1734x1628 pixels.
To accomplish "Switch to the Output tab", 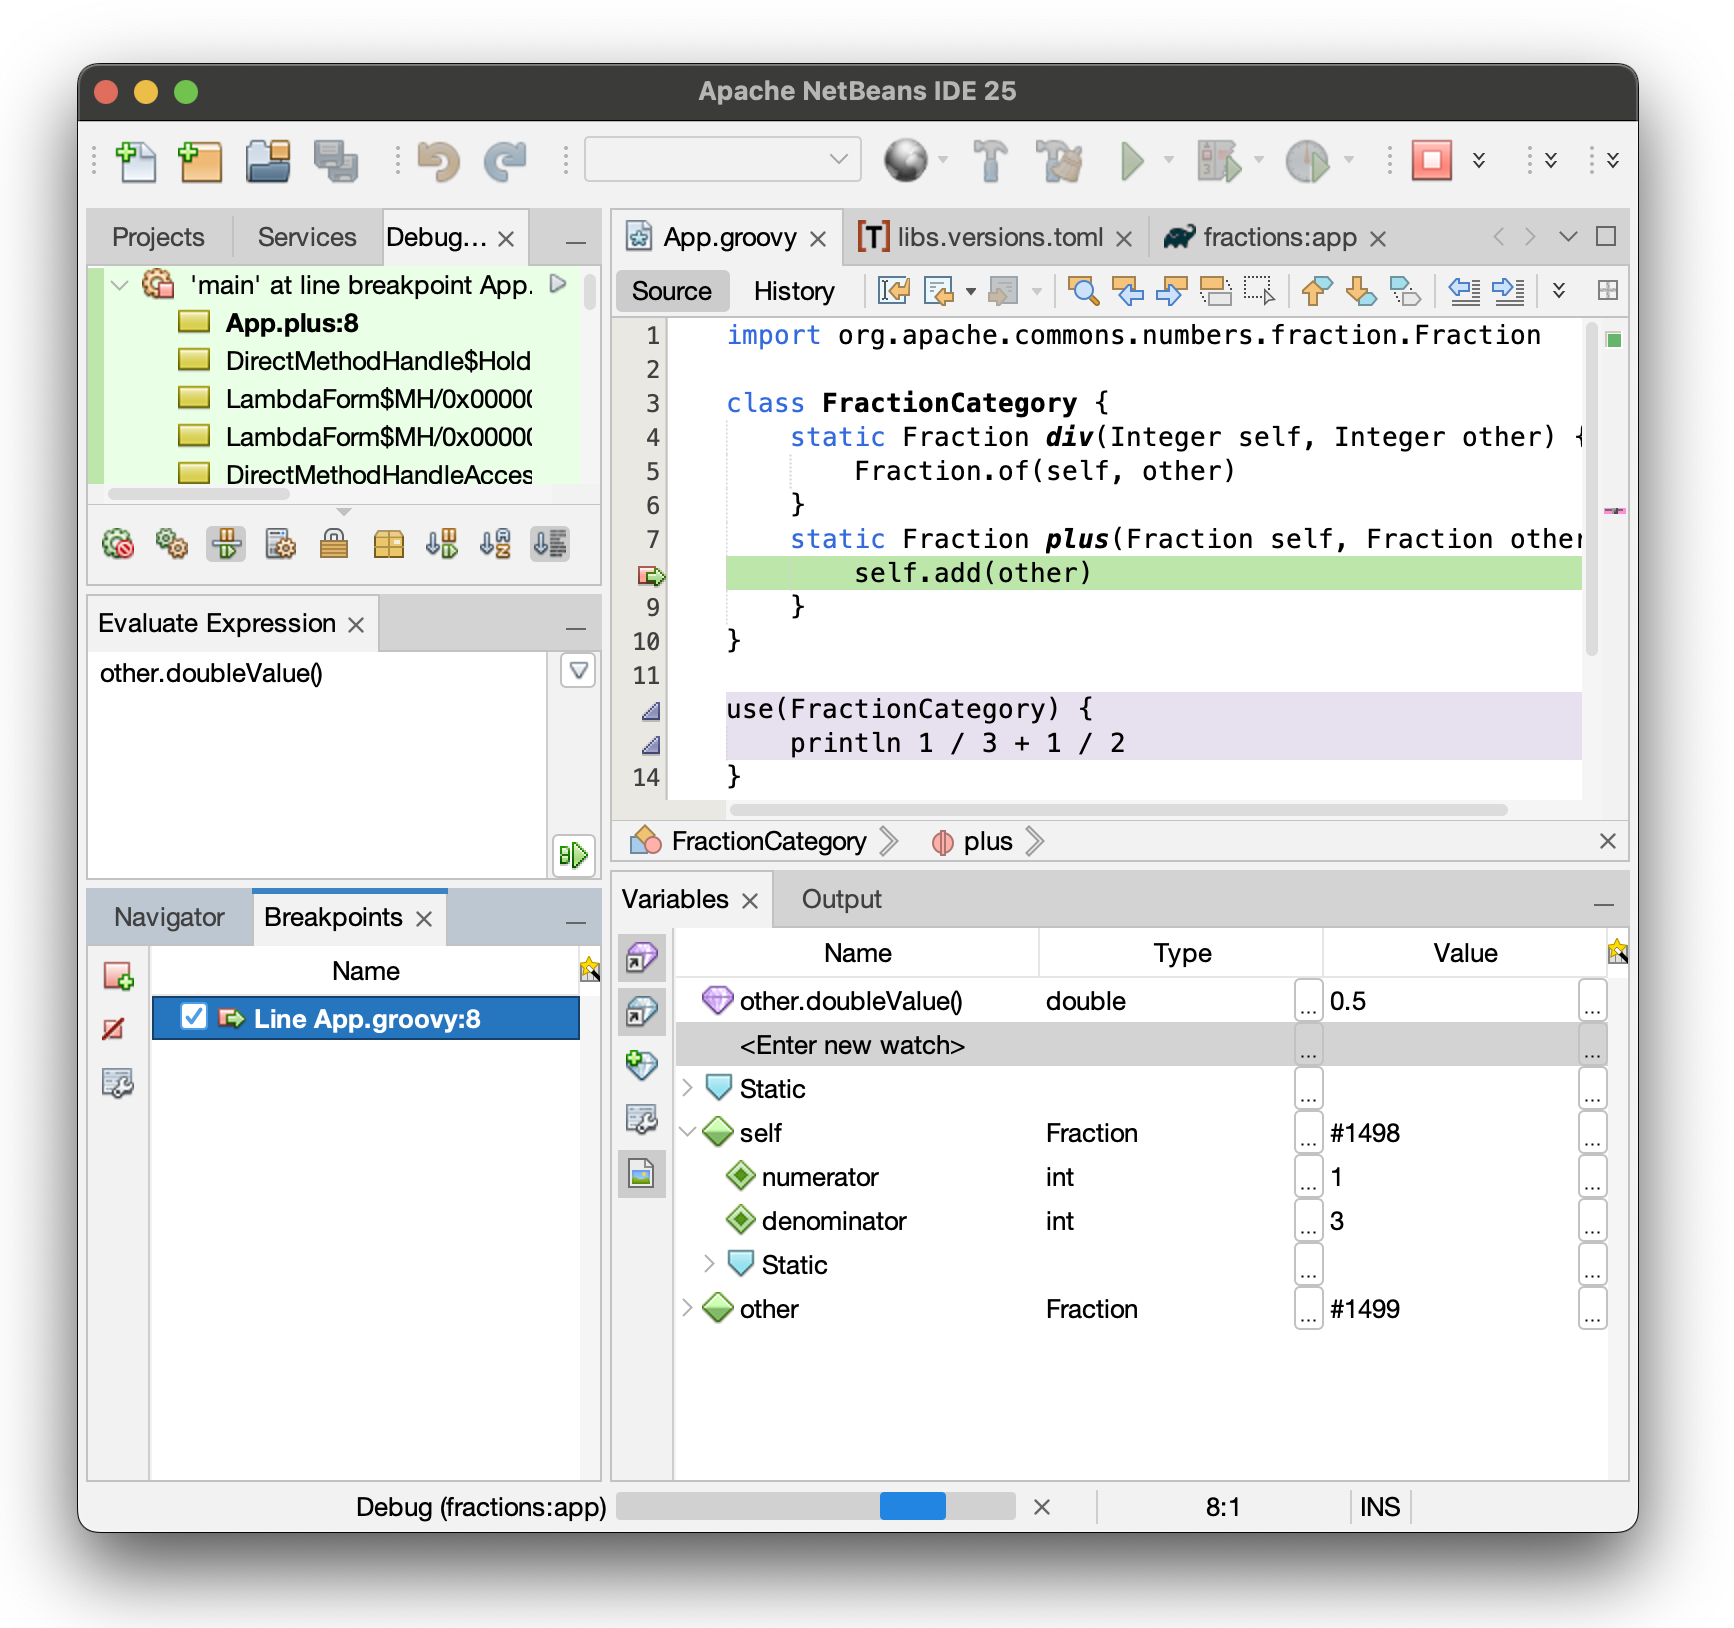I will tap(841, 899).
